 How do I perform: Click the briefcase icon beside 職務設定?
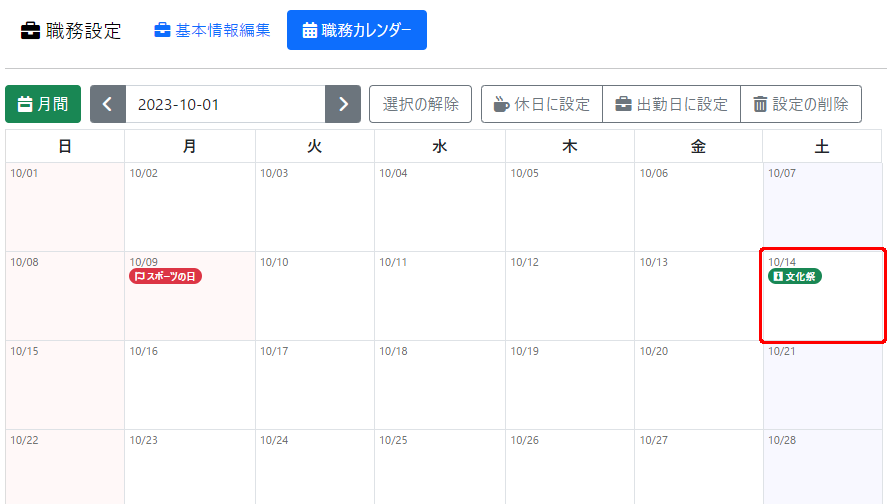(x=31, y=31)
